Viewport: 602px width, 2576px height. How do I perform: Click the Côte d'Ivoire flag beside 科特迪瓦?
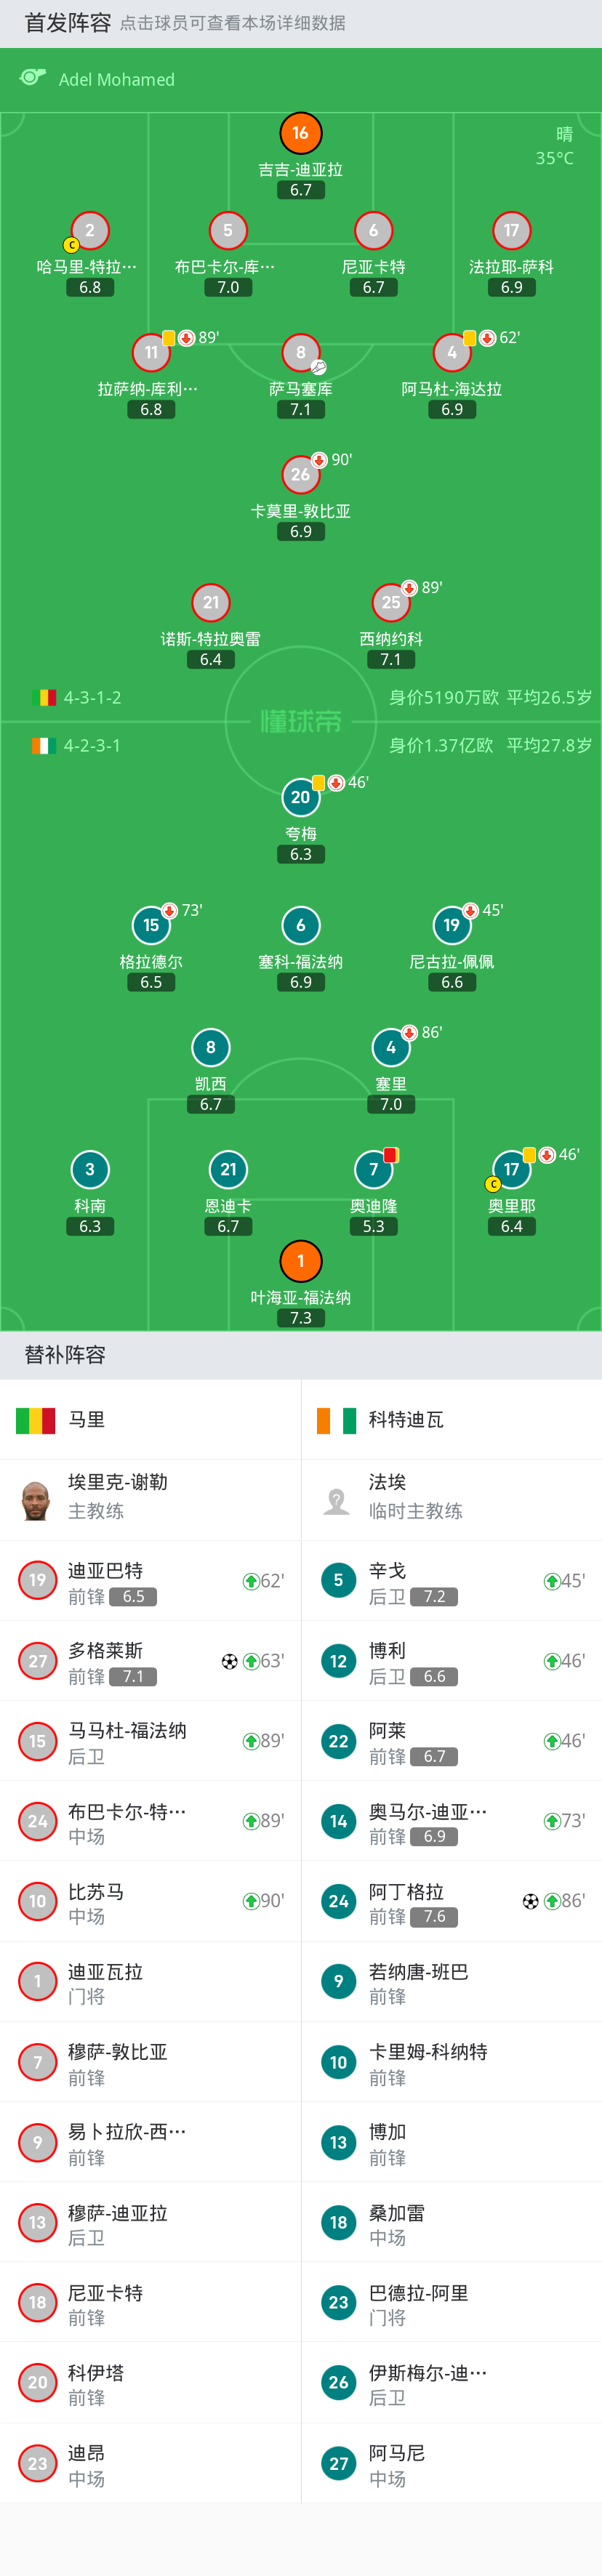(x=336, y=1420)
